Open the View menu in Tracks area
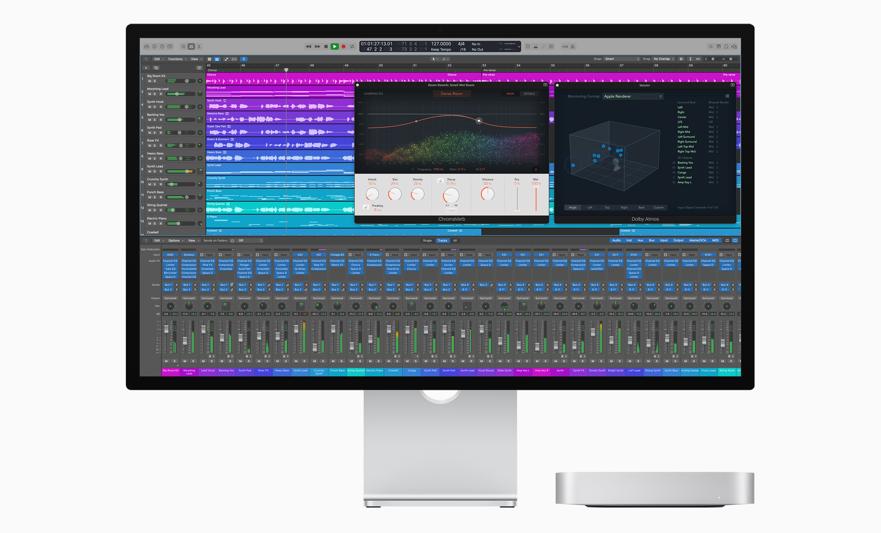This screenshot has height=533, width=881. point(194,59)
